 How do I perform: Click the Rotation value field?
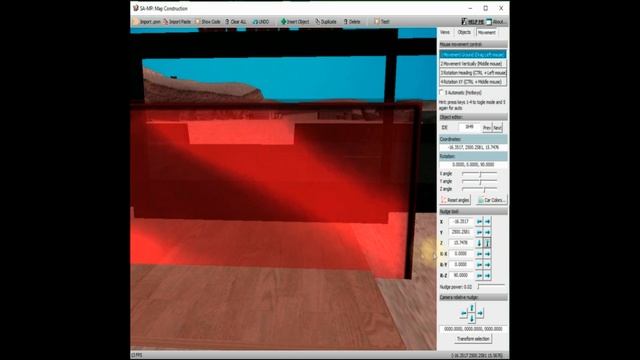pos(473,164)
